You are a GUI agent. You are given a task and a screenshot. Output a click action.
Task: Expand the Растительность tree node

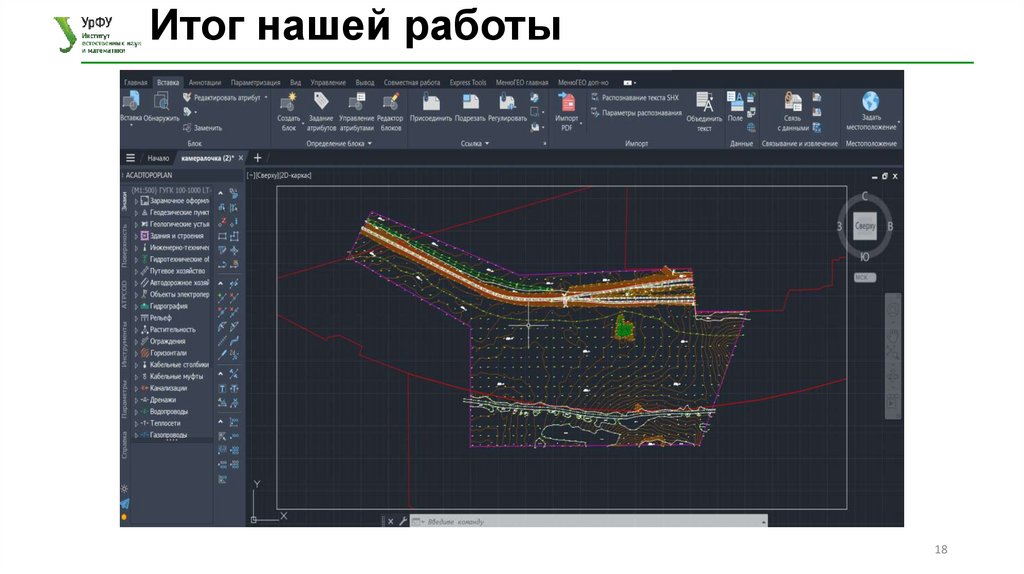tap(136, 330)
